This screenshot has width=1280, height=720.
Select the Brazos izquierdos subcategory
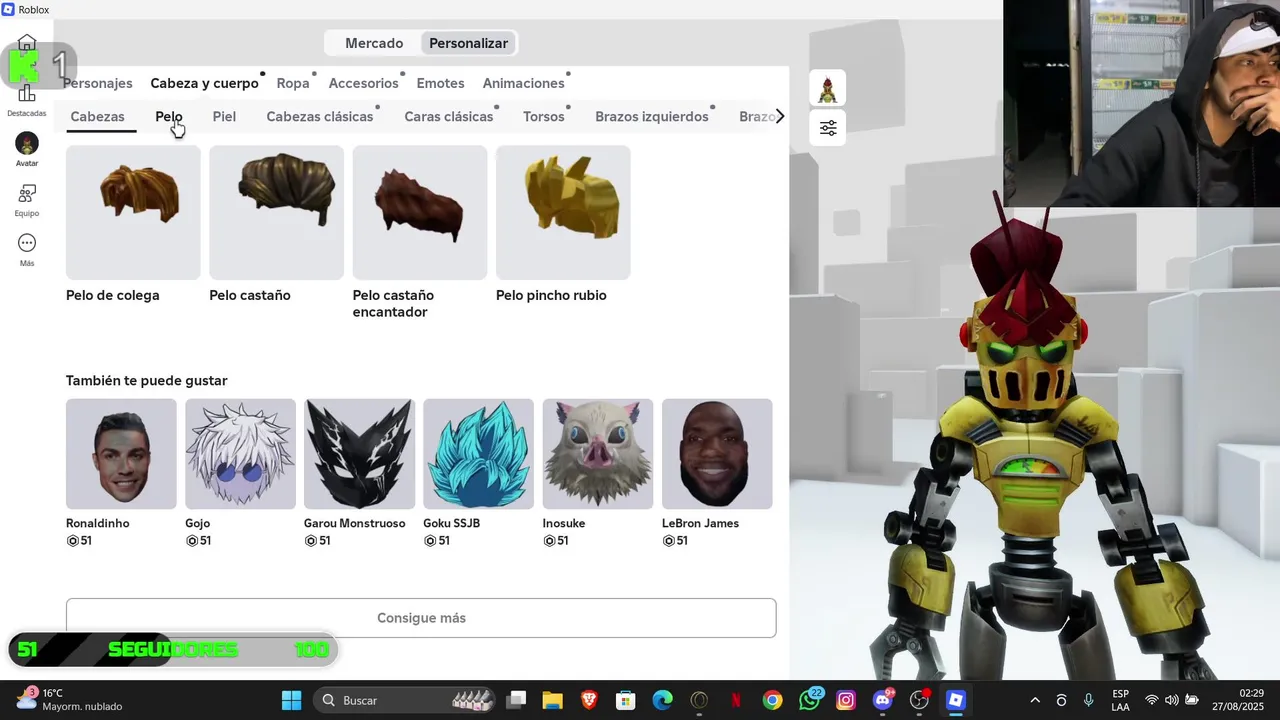(652, 117)
